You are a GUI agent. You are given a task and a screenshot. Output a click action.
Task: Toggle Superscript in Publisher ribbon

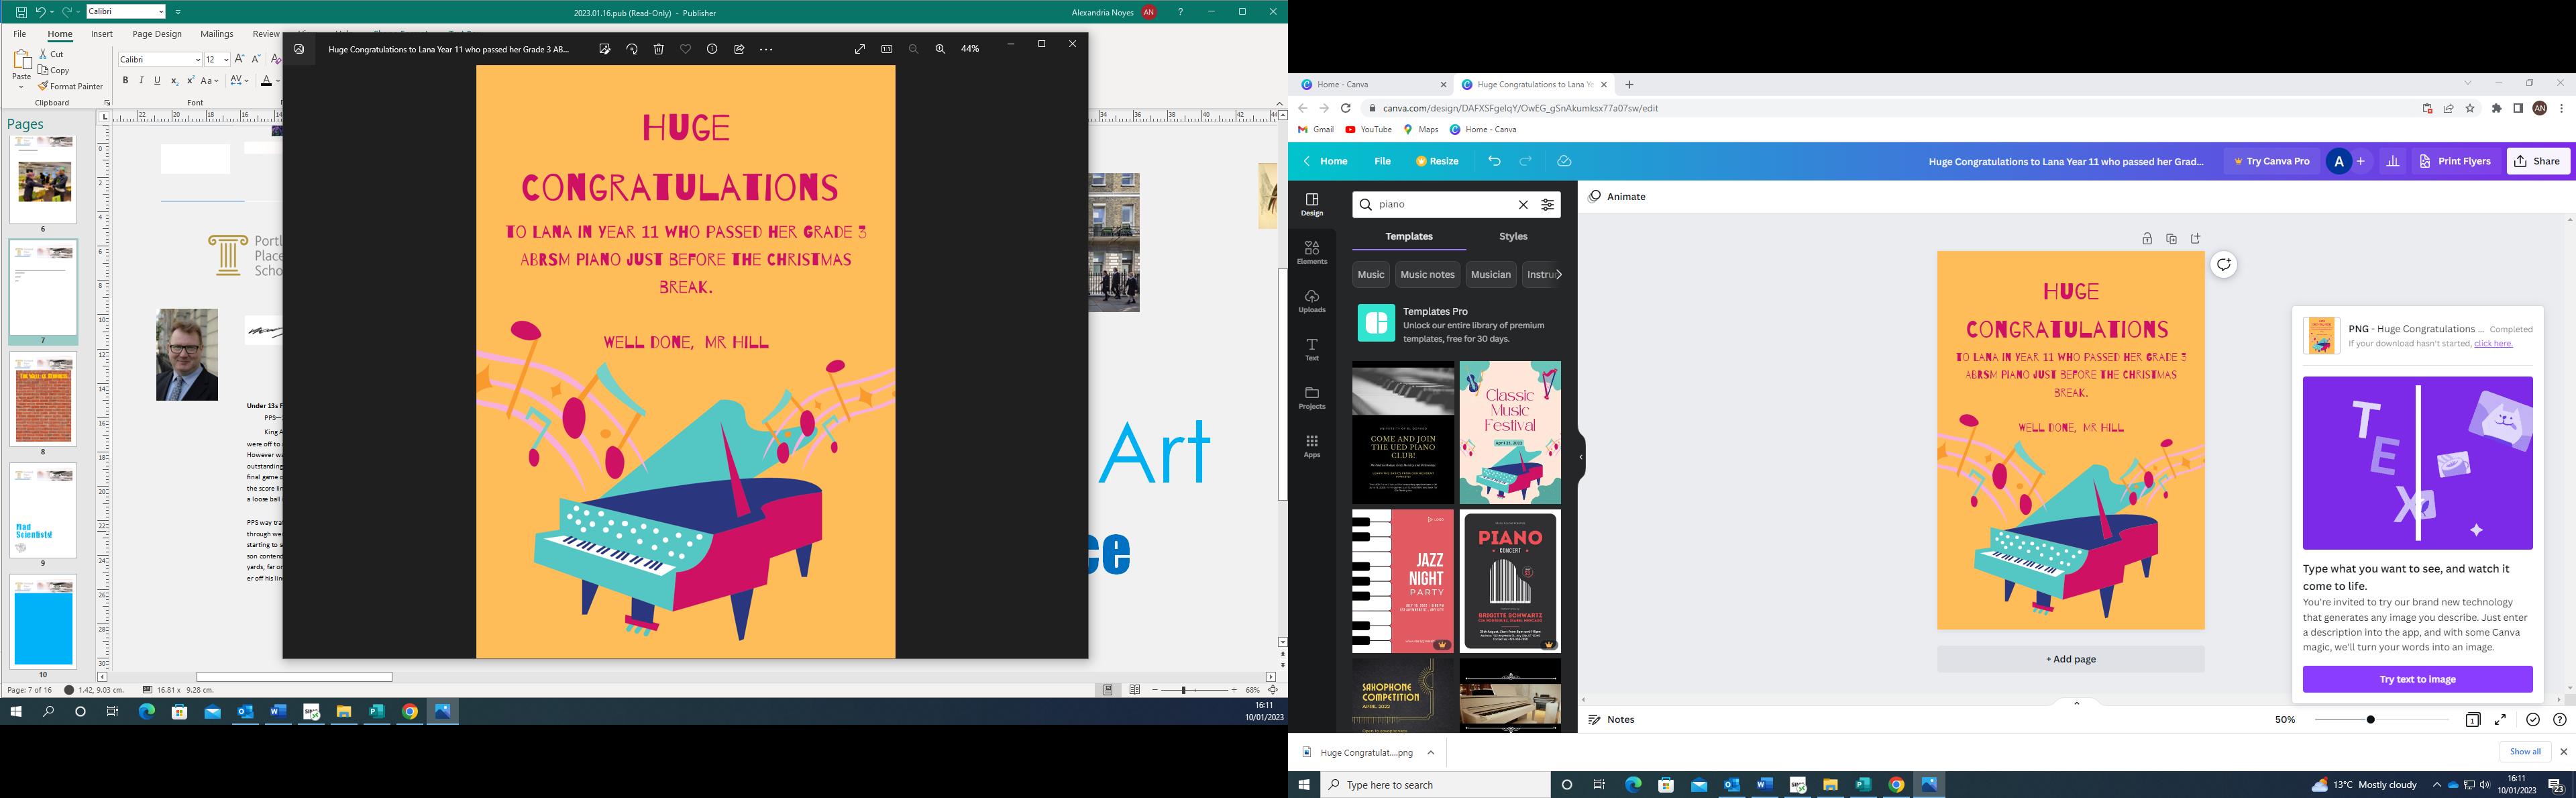pos(190,80)
